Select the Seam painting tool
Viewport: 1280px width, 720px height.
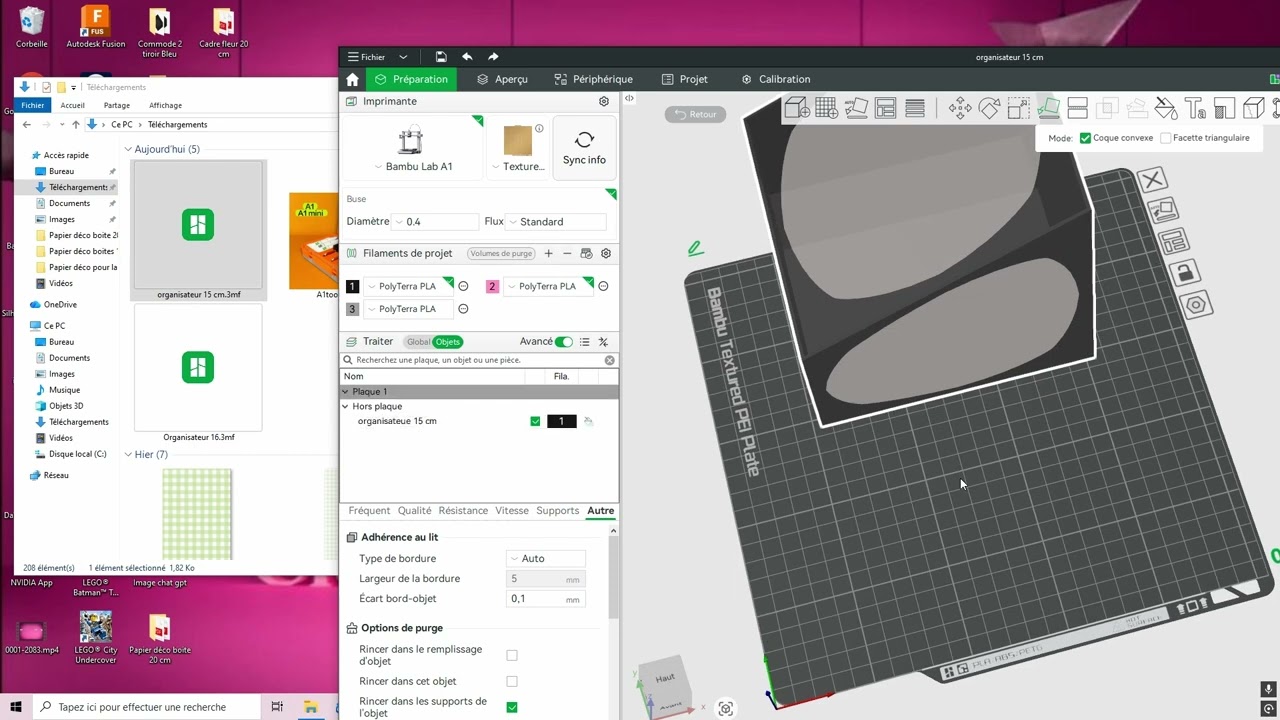point(1224,108)
